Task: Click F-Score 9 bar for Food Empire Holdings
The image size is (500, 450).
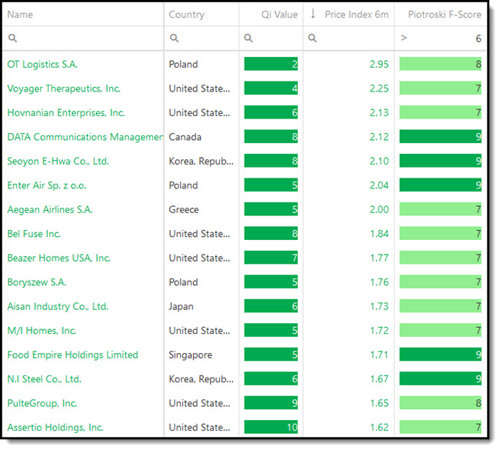Action: 440,354
